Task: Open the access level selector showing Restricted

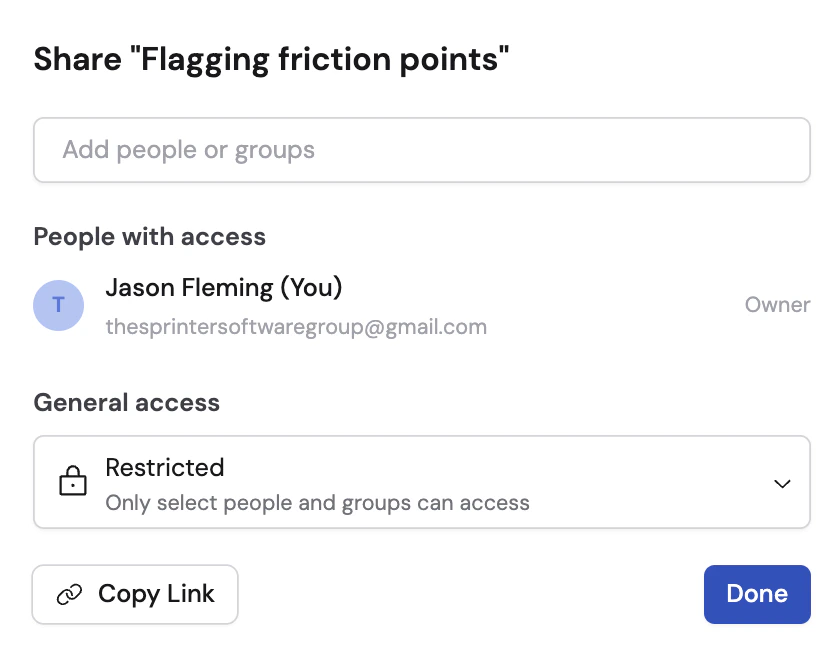Action: pos(420,482)
